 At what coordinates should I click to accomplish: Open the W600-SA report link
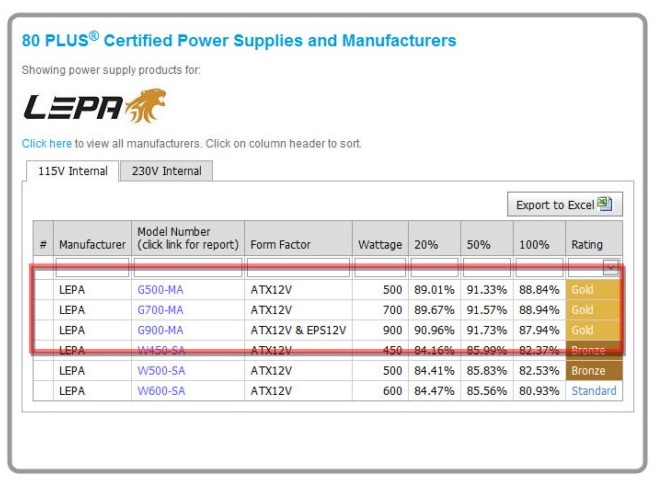(x=161, y=390)
